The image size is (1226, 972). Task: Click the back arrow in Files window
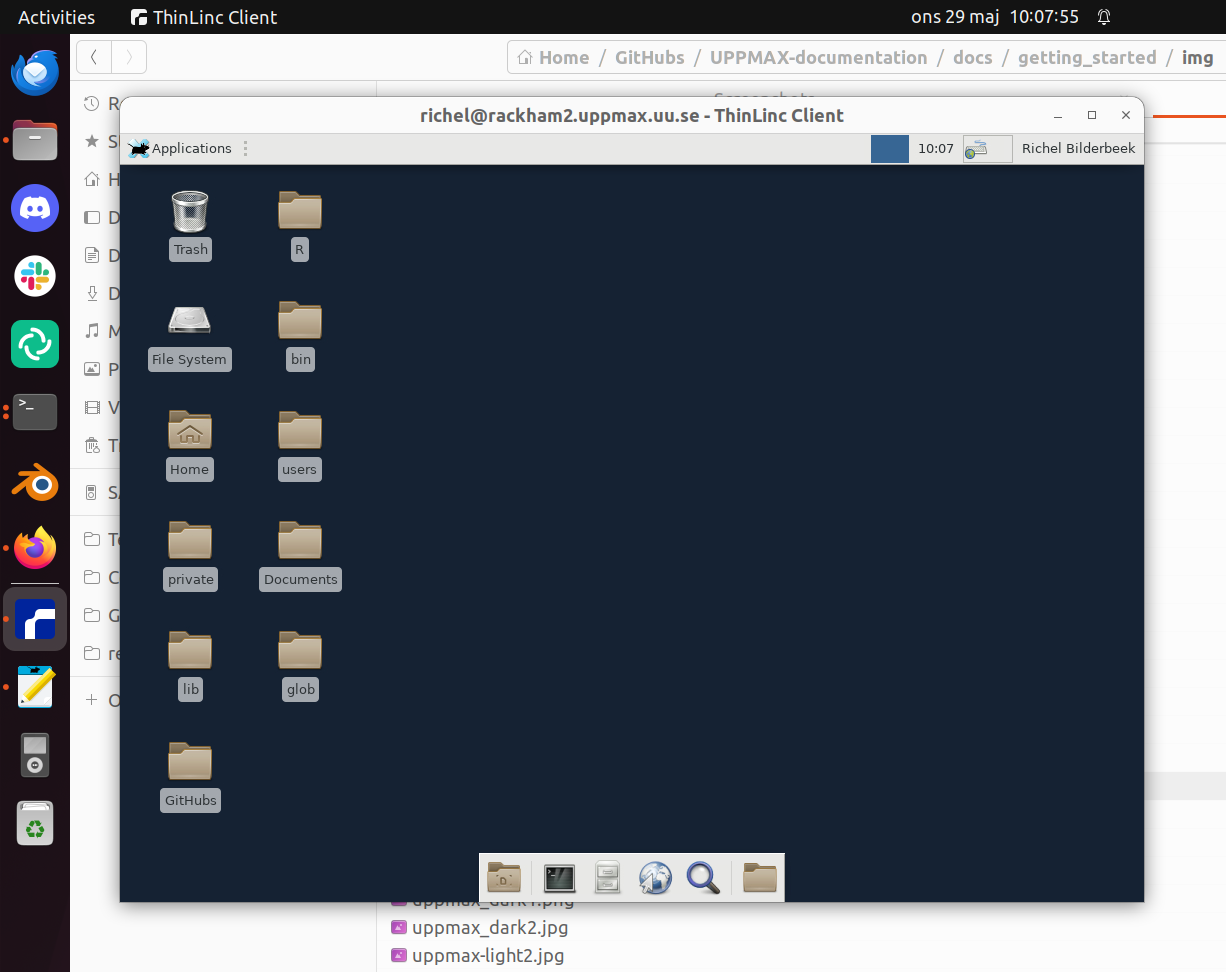click(94, 57)
